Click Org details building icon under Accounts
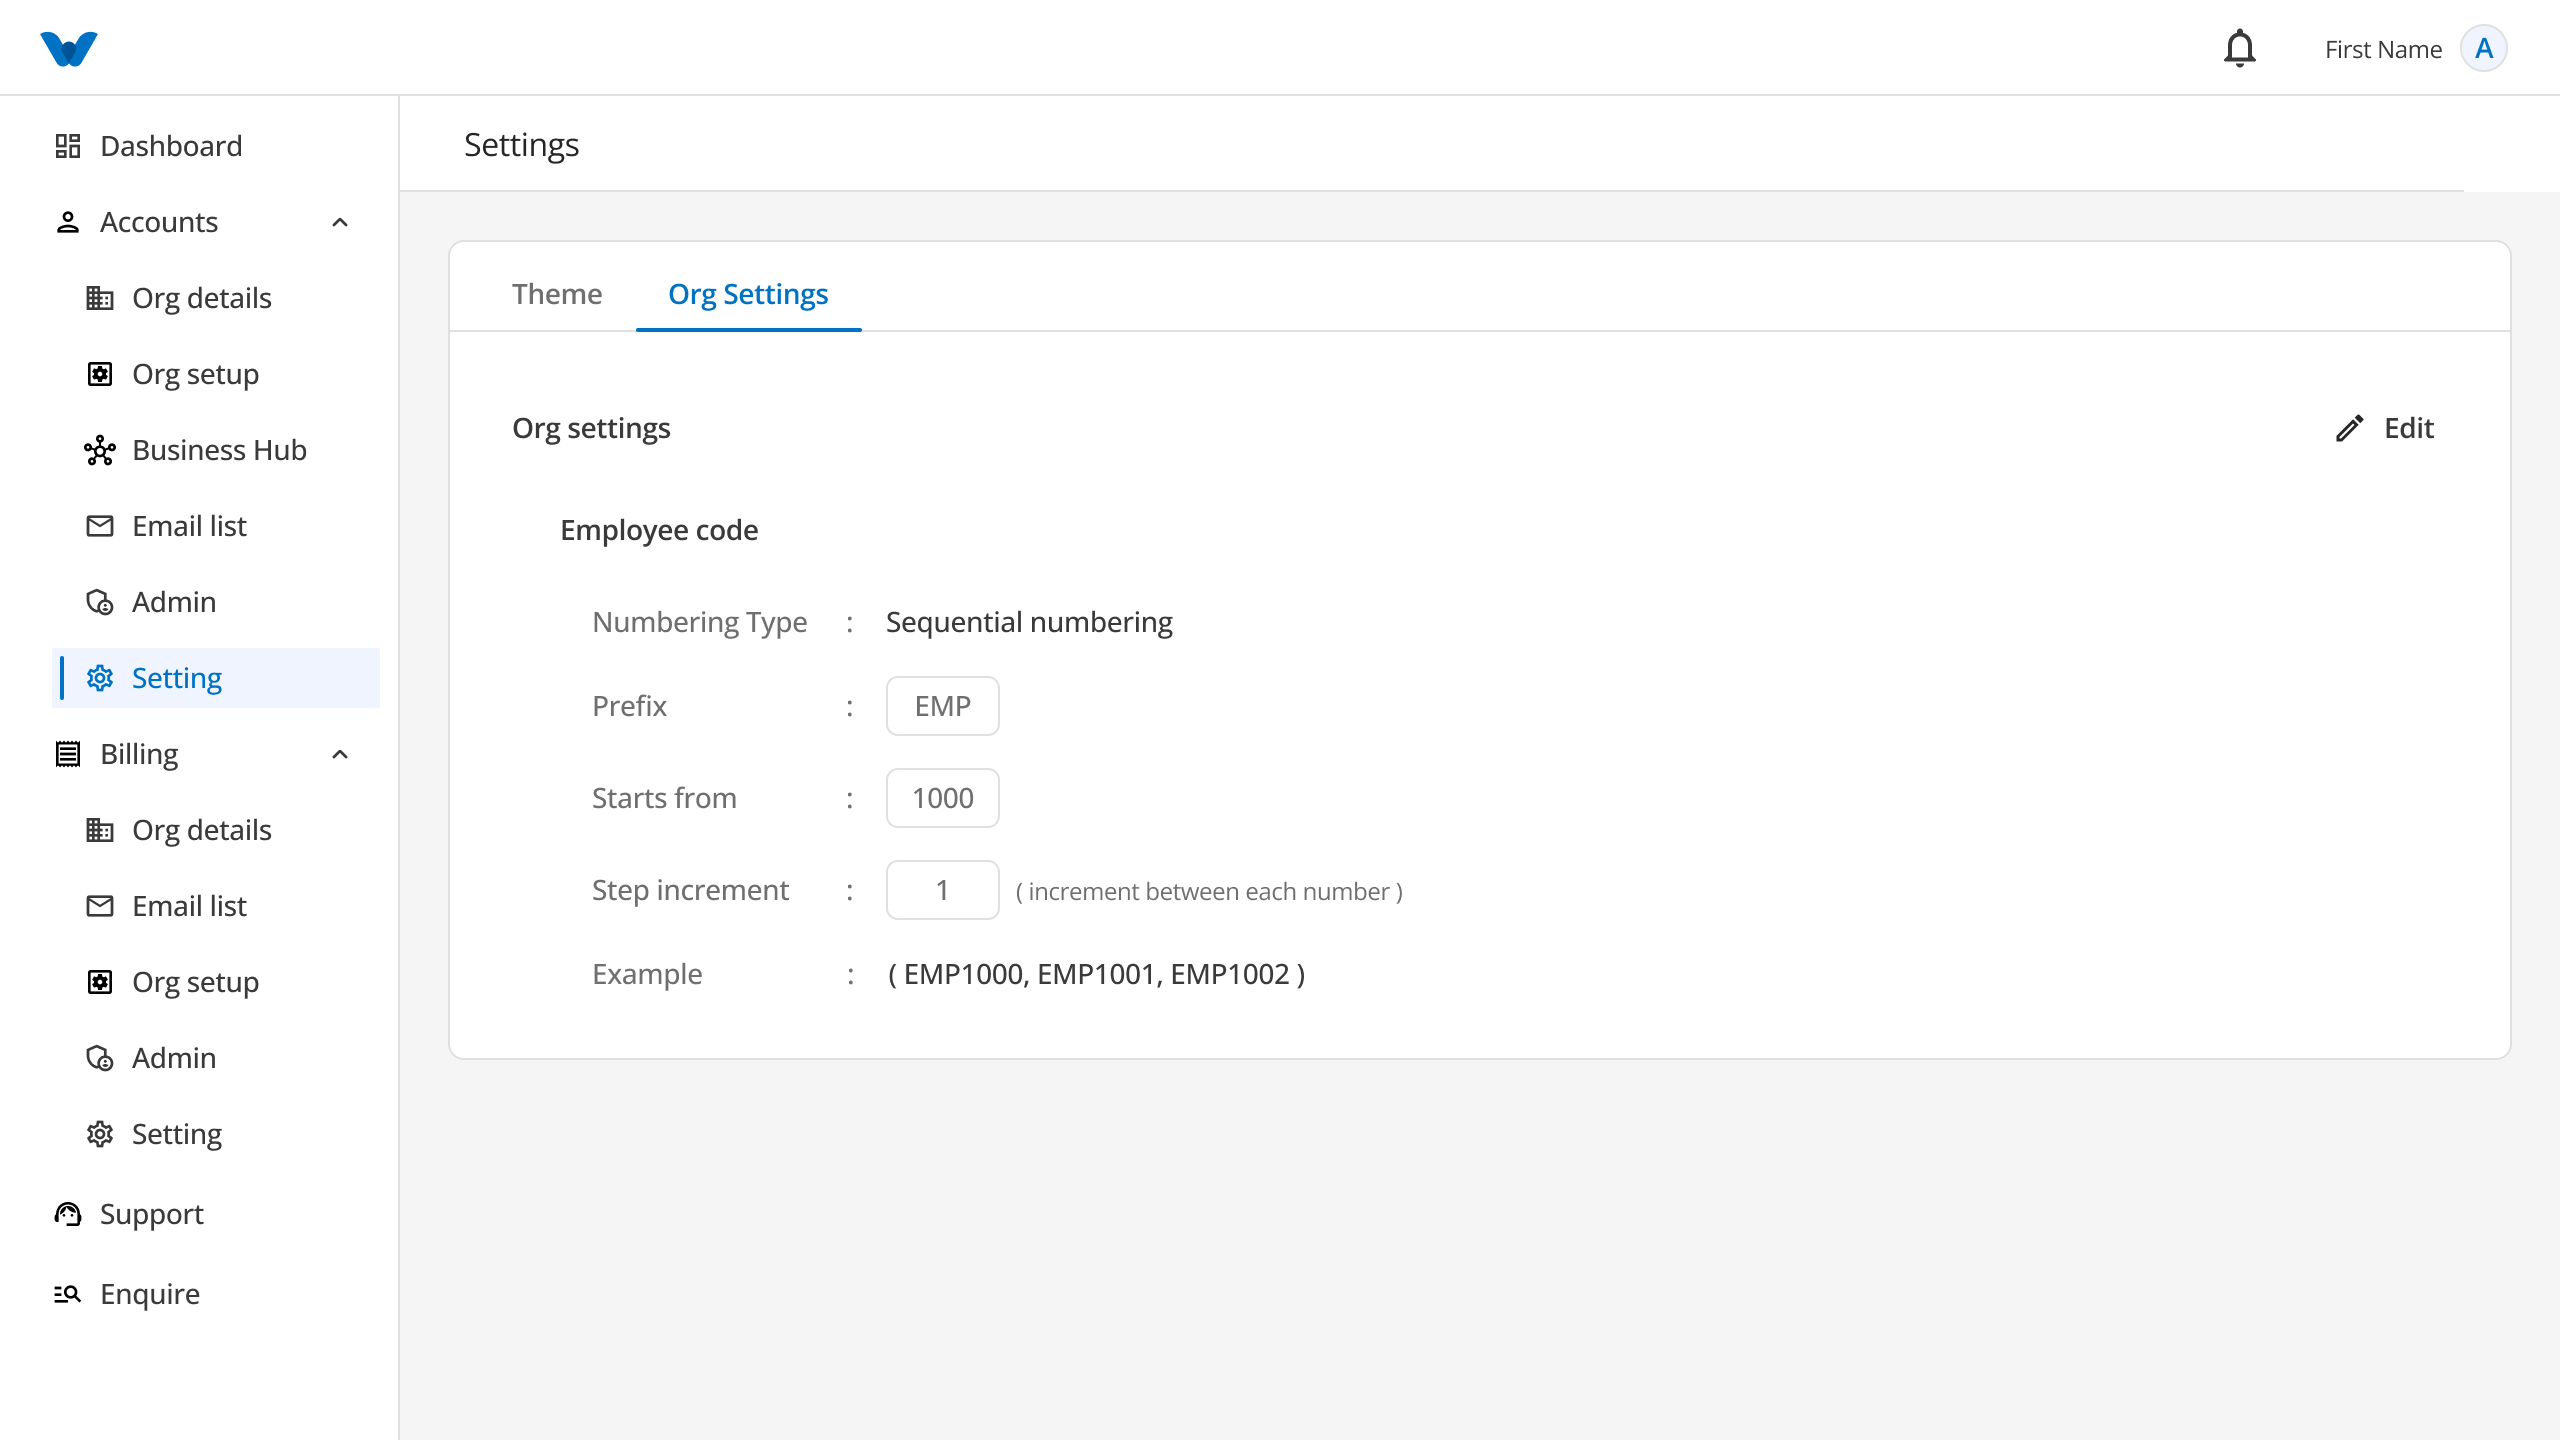 coord(100,298)
